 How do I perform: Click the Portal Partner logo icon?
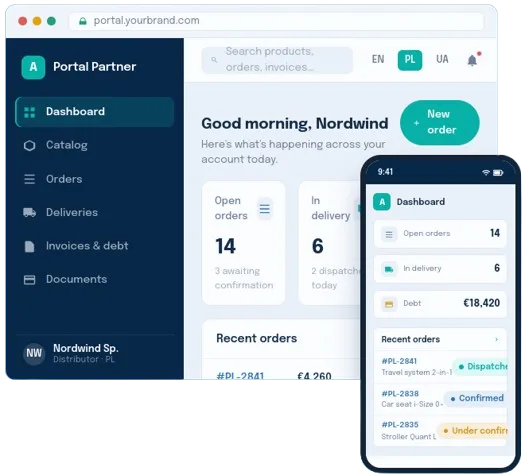(33, 67)
